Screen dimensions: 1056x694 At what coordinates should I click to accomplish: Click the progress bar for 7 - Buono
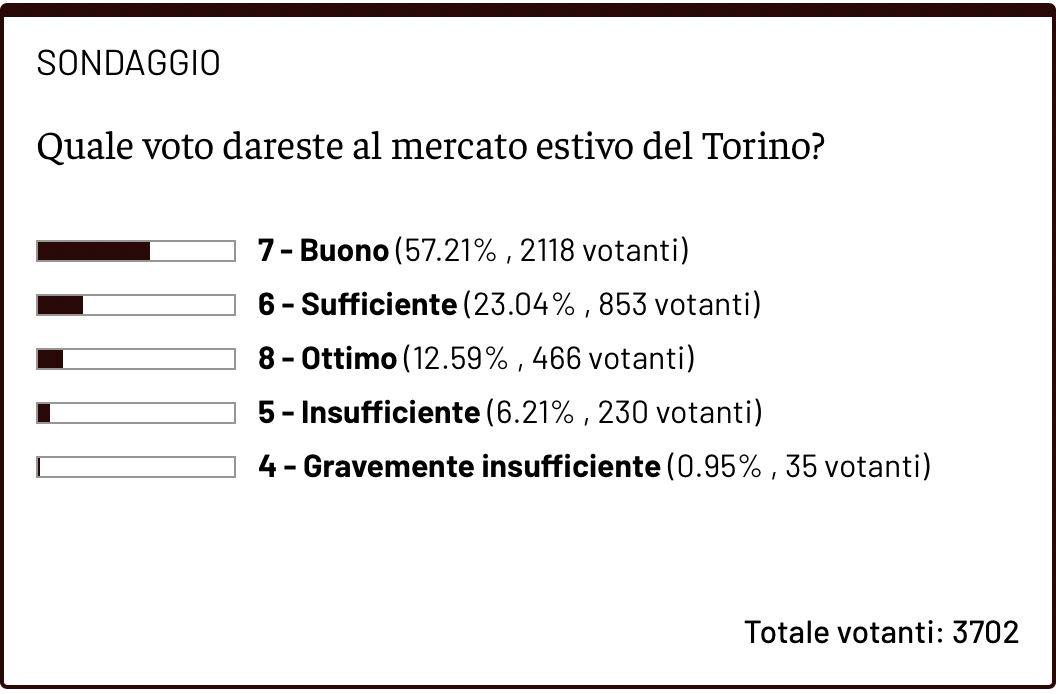(x=136, y=250)
